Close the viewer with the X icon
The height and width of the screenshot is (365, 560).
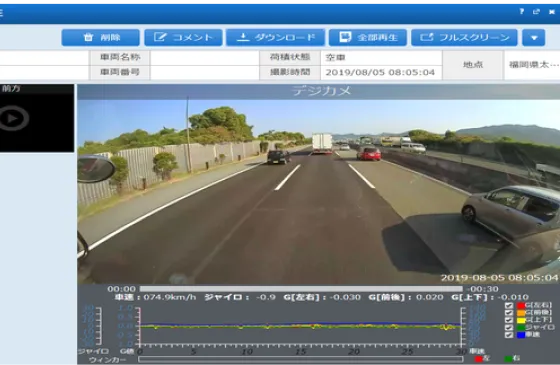click(x=552, y=12)
